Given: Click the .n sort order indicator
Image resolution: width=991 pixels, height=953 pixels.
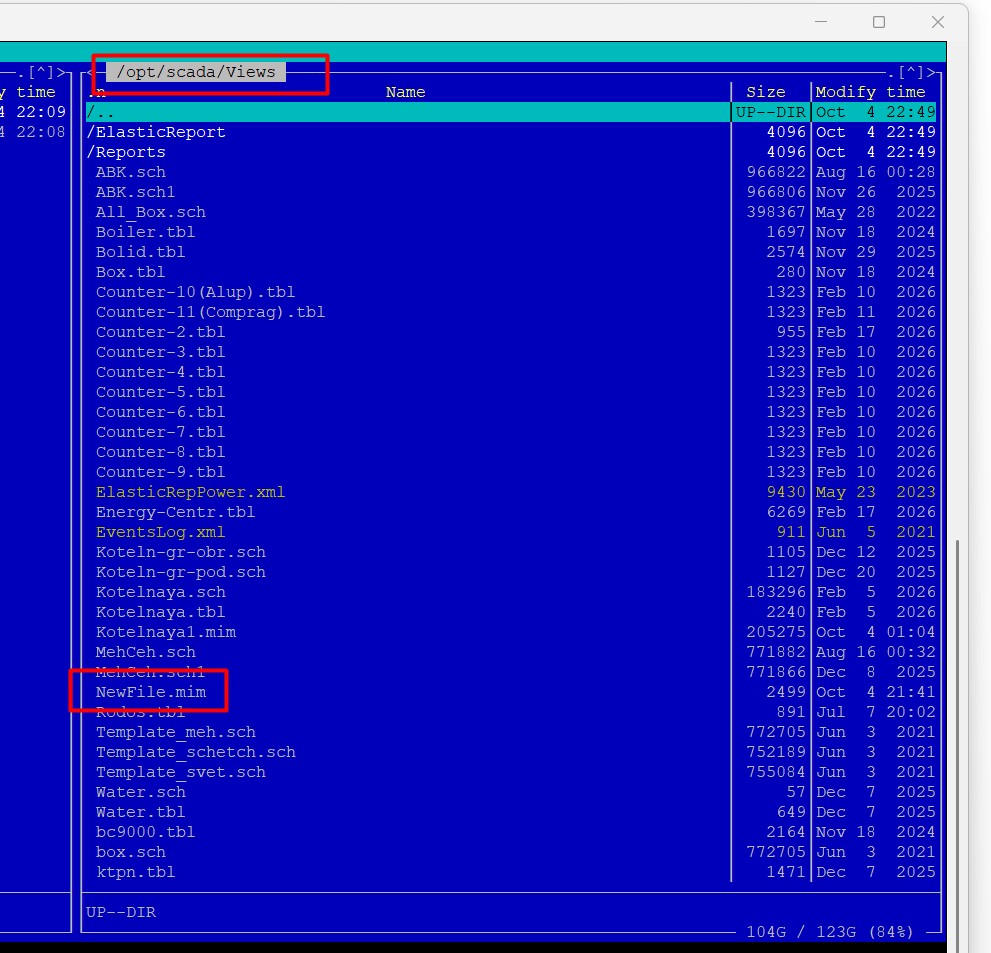Looking at the screenshot, I should pyautogui.click(x=97, y=92).
